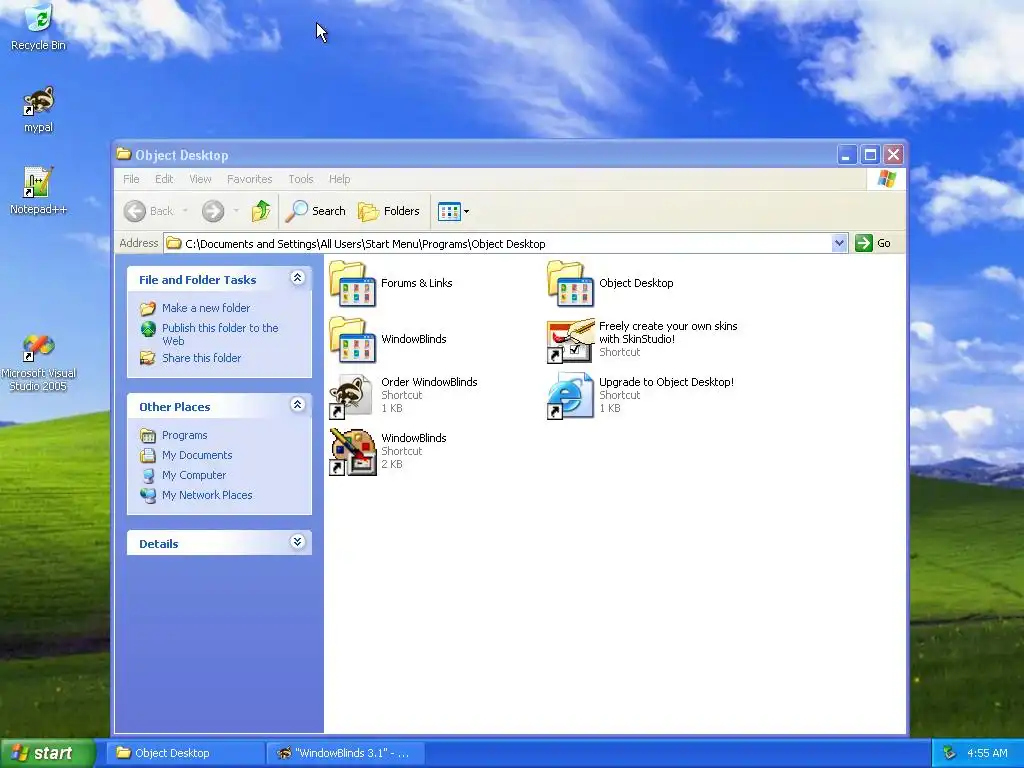Click Publish this folder to the Web
Viewport: 1024px width, 768px height.
[x=220, y=334]
